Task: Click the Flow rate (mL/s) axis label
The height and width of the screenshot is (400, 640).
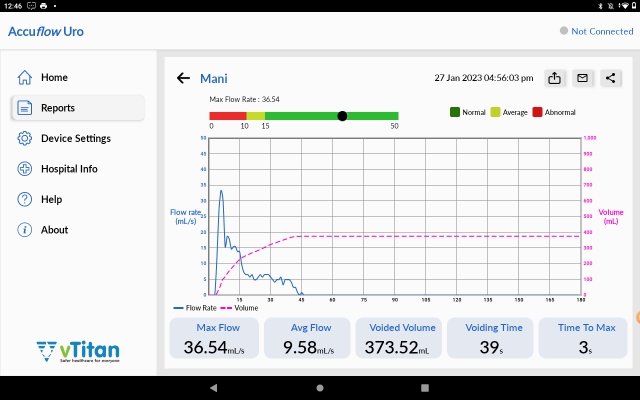Action: [186, 217]
